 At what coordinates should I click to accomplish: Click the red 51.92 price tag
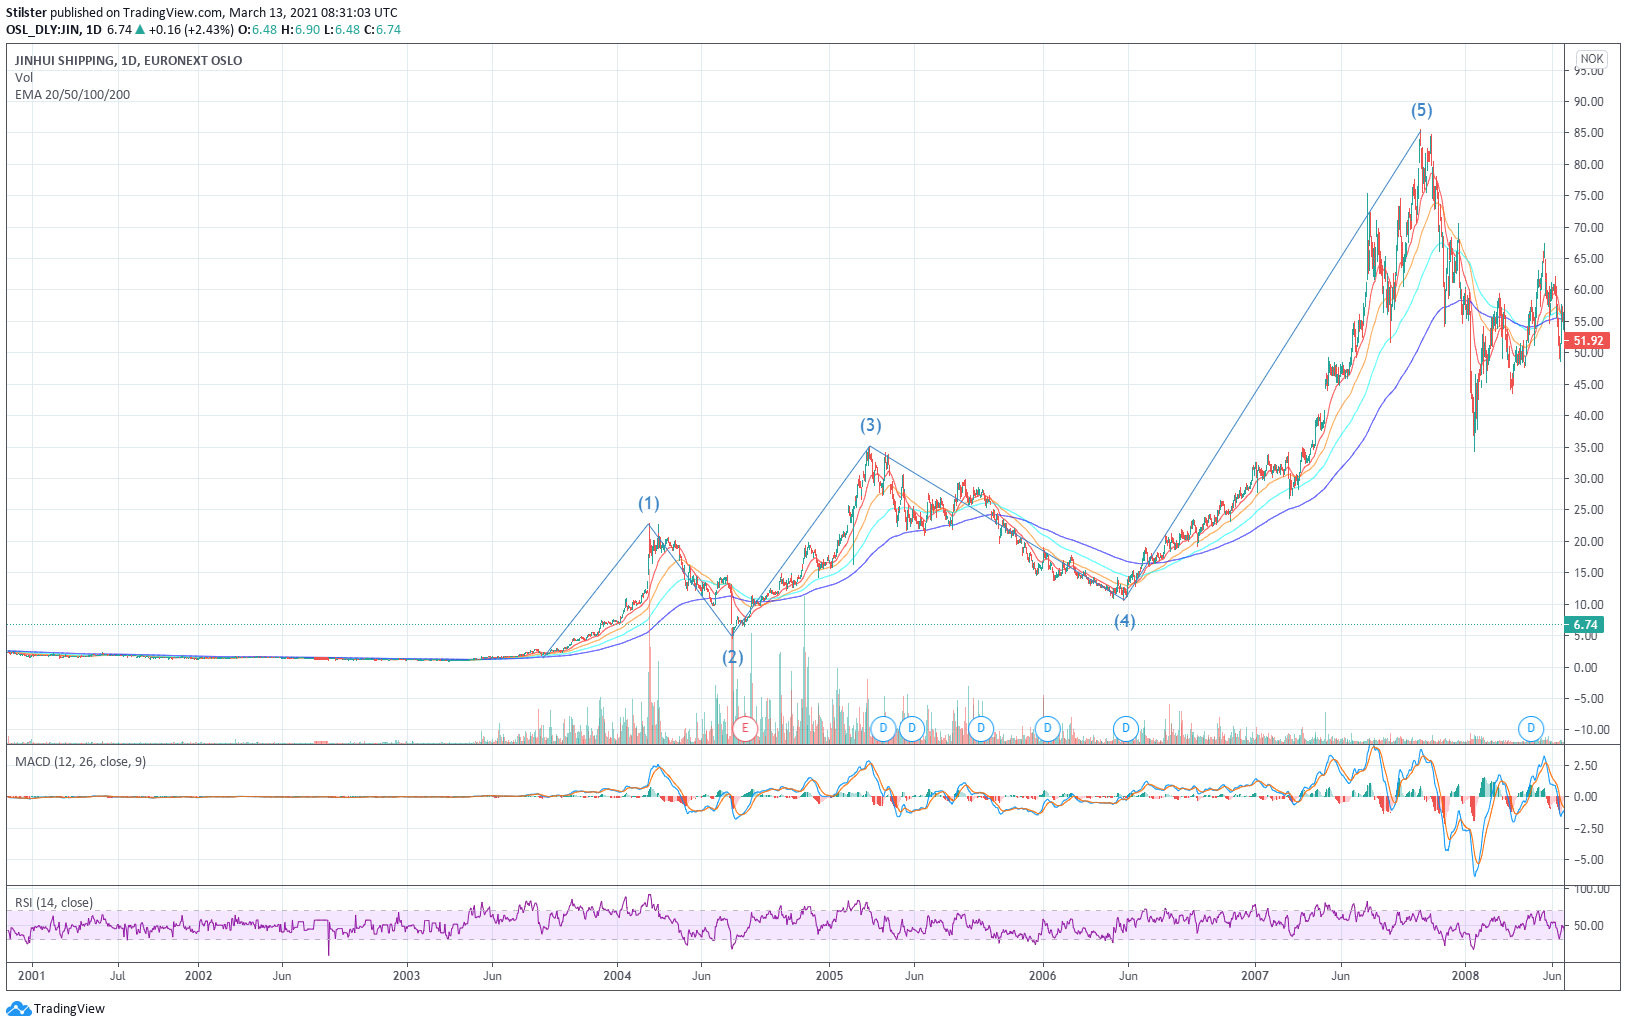tap(1587, 341)
